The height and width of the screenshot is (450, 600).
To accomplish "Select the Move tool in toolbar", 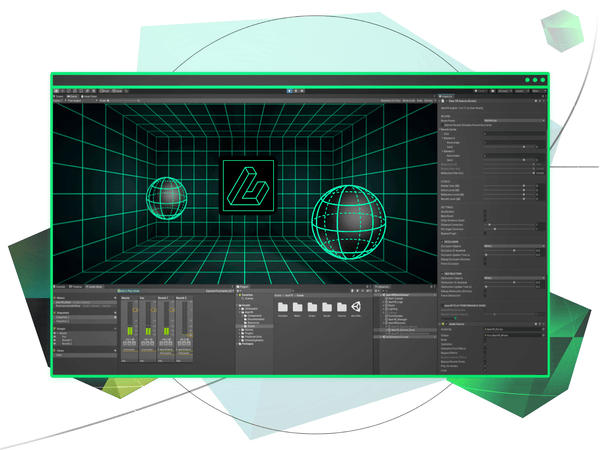I will click(63, 91).
